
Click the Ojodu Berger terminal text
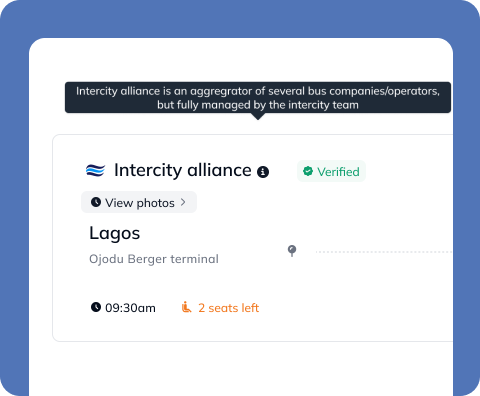[x=154, y=259]
